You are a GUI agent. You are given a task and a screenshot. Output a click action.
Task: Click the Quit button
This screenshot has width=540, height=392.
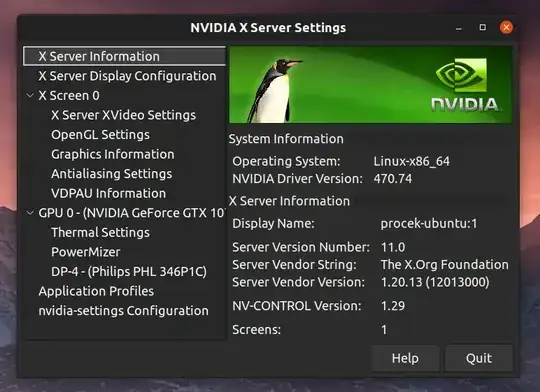pos(479,358)
